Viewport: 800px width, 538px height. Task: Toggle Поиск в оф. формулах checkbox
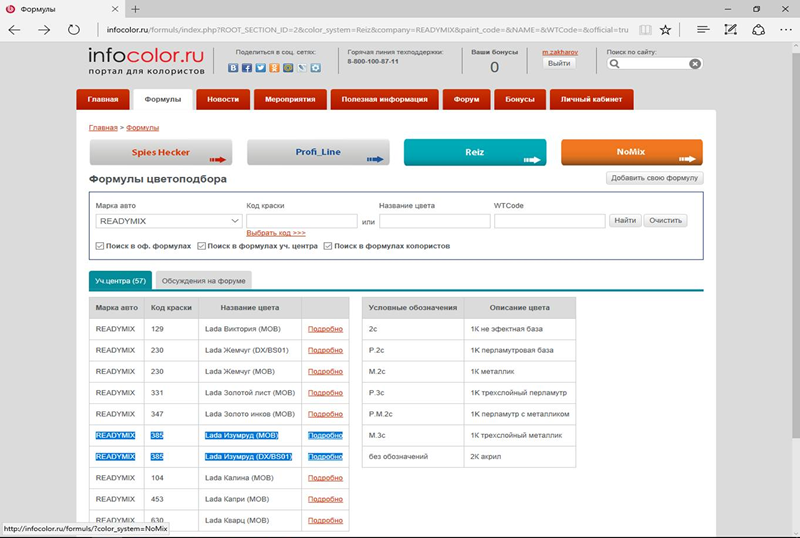[99, 246]
